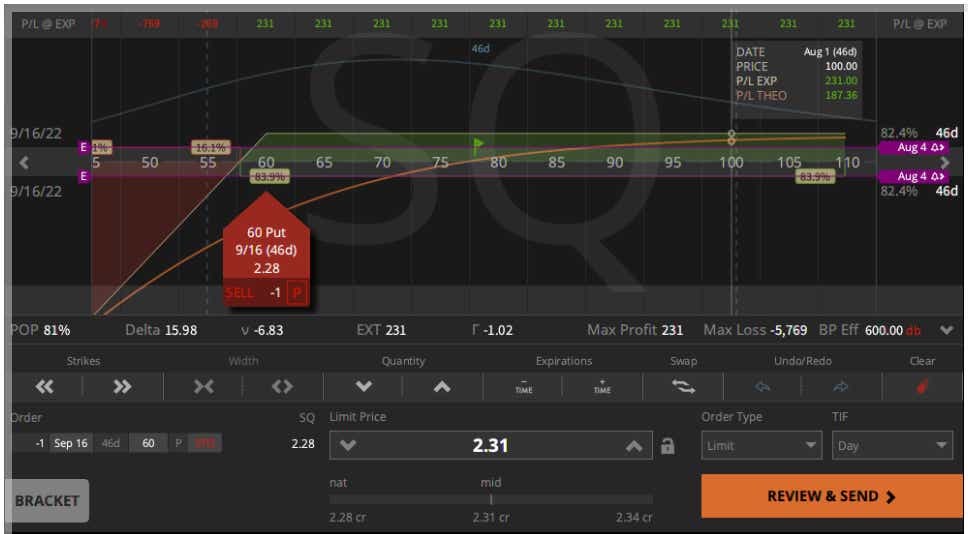Click the BRACKET button
The image size is (968, 534).
pyautogui.click(x=47, y=501)
